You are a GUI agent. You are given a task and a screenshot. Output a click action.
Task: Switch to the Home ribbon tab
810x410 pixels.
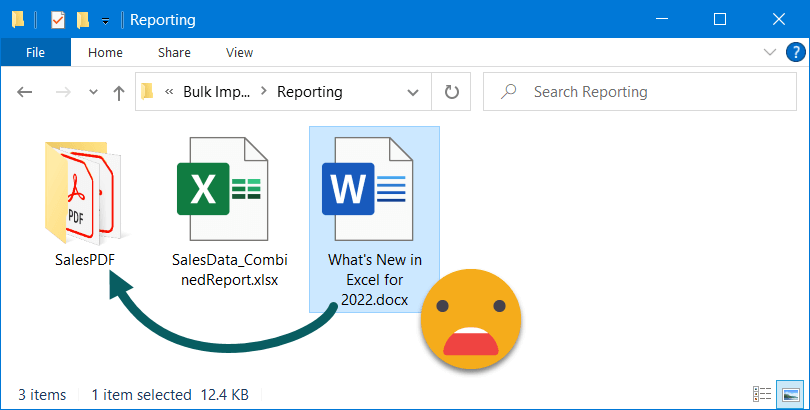pyautogui.click(x=105, y=52)
